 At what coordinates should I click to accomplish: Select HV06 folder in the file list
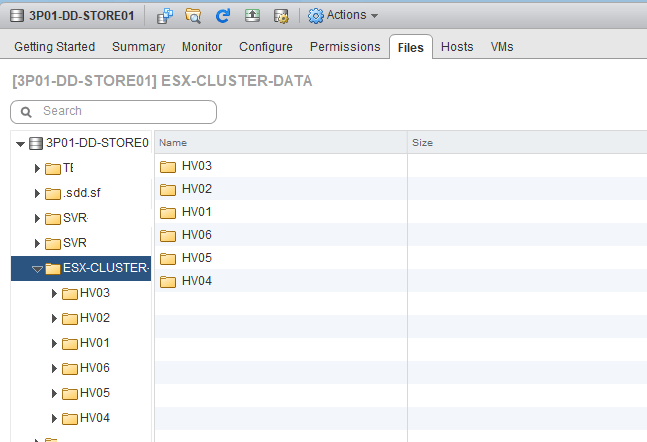[196, 235]
